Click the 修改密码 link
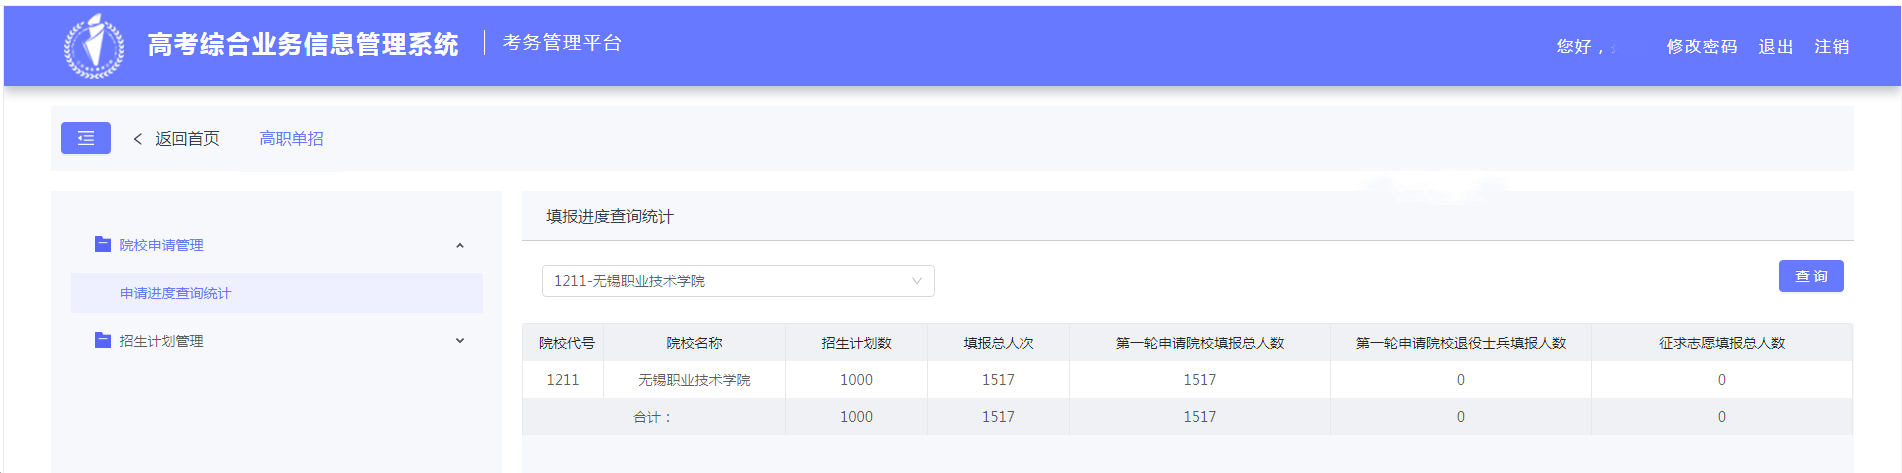 [x=1701, y=47]
